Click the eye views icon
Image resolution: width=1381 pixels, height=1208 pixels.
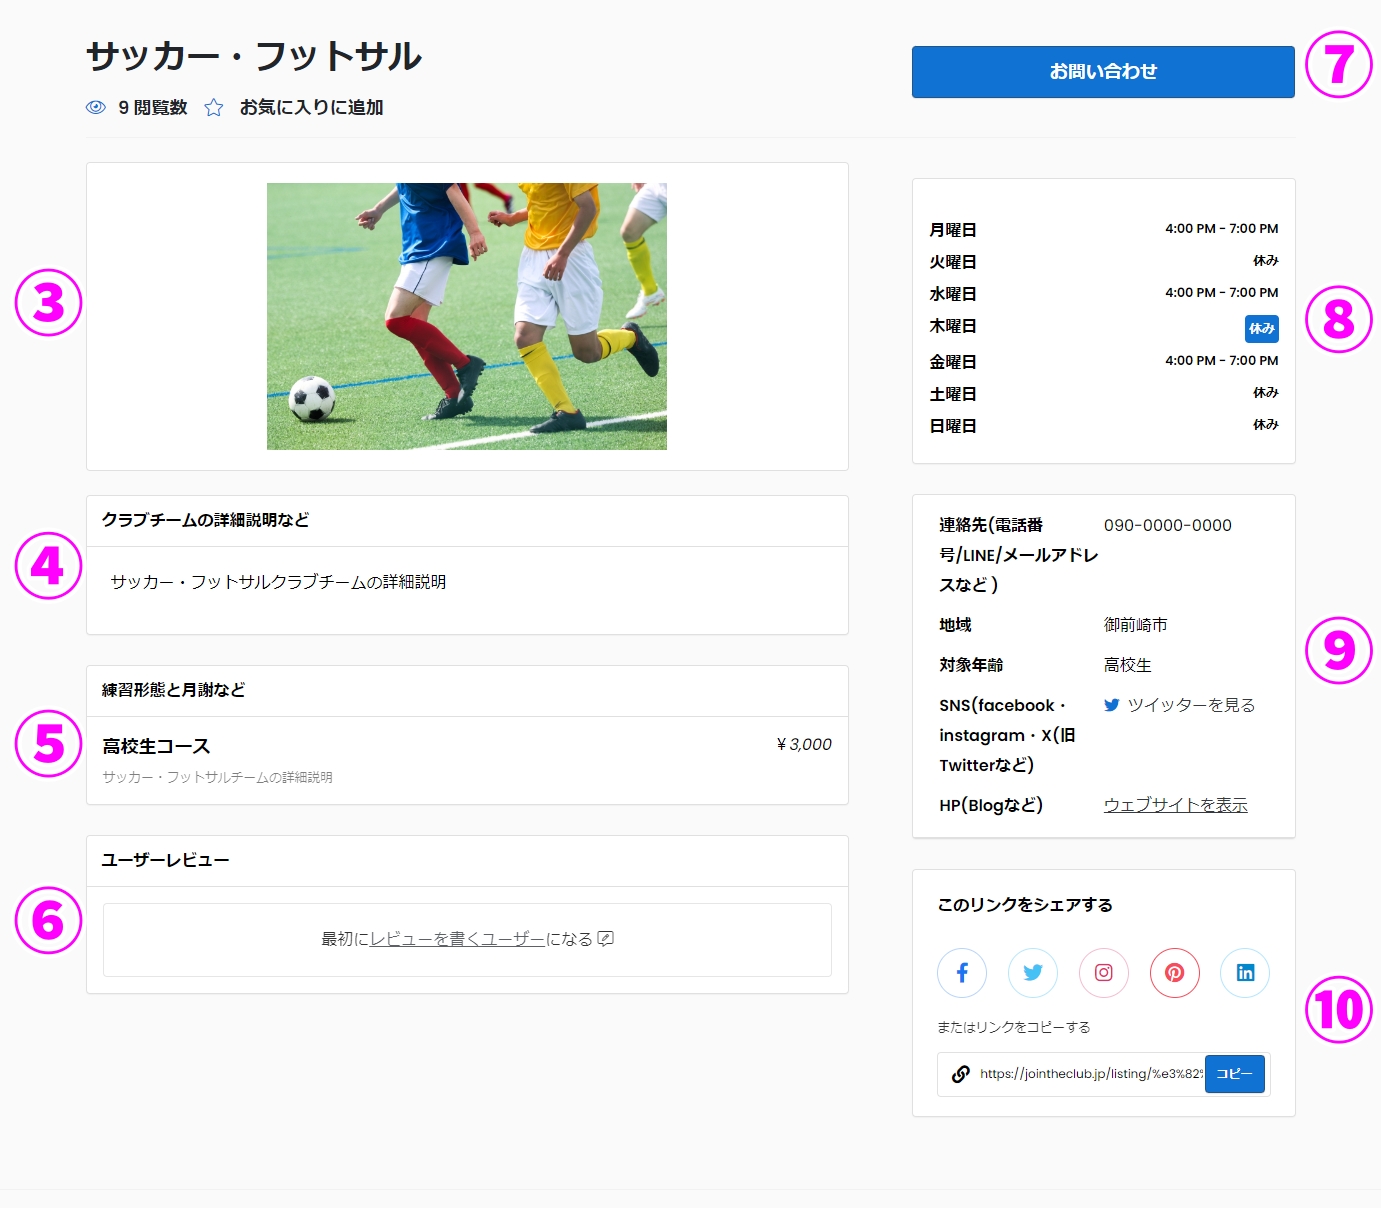tap(96, 108)
